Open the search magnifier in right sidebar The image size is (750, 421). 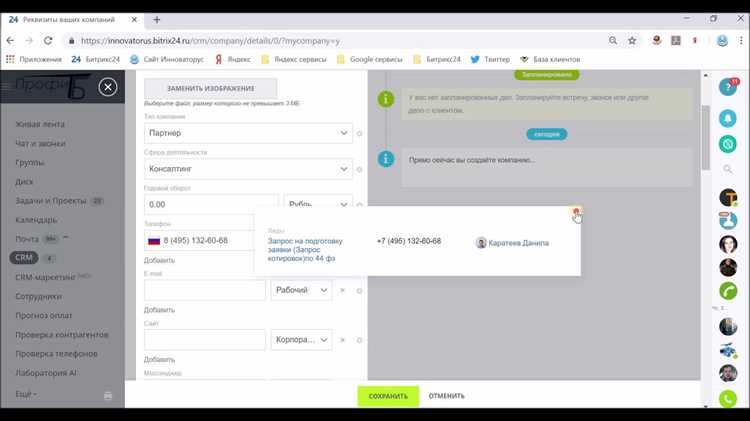(728, 169)
